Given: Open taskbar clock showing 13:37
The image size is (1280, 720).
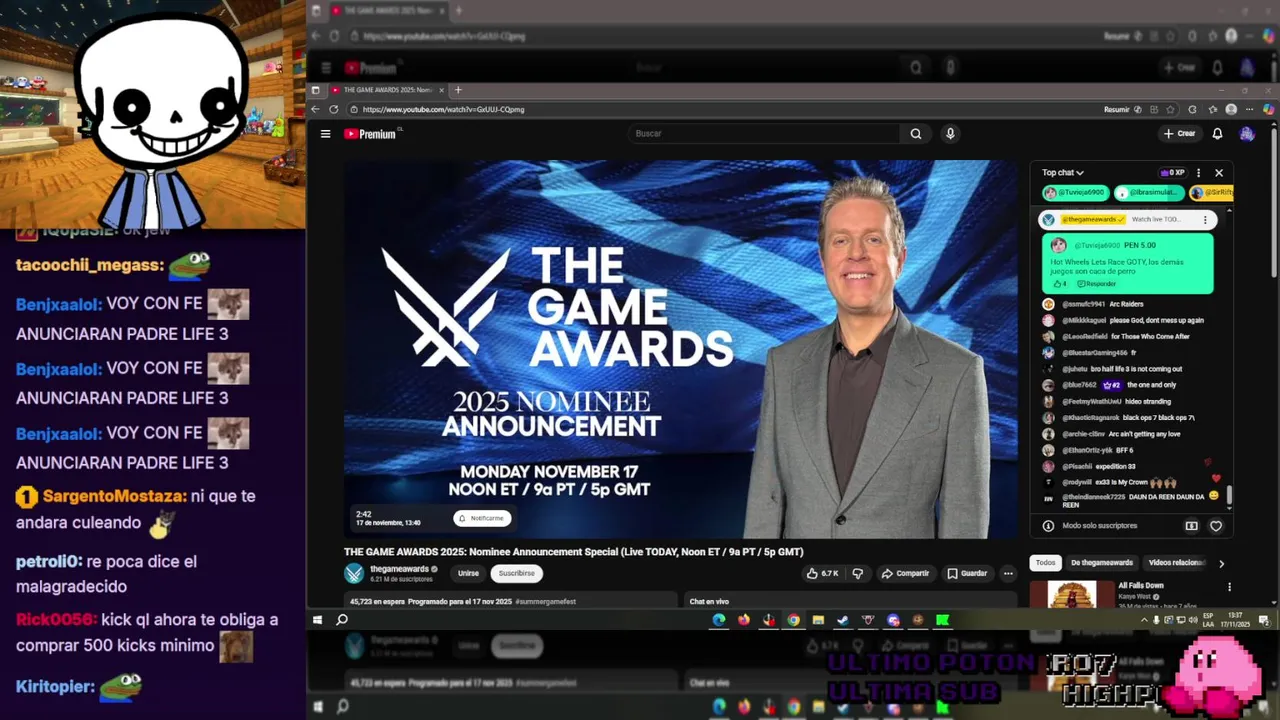Looking at the screenshot, I should (x=1235, y=620).
